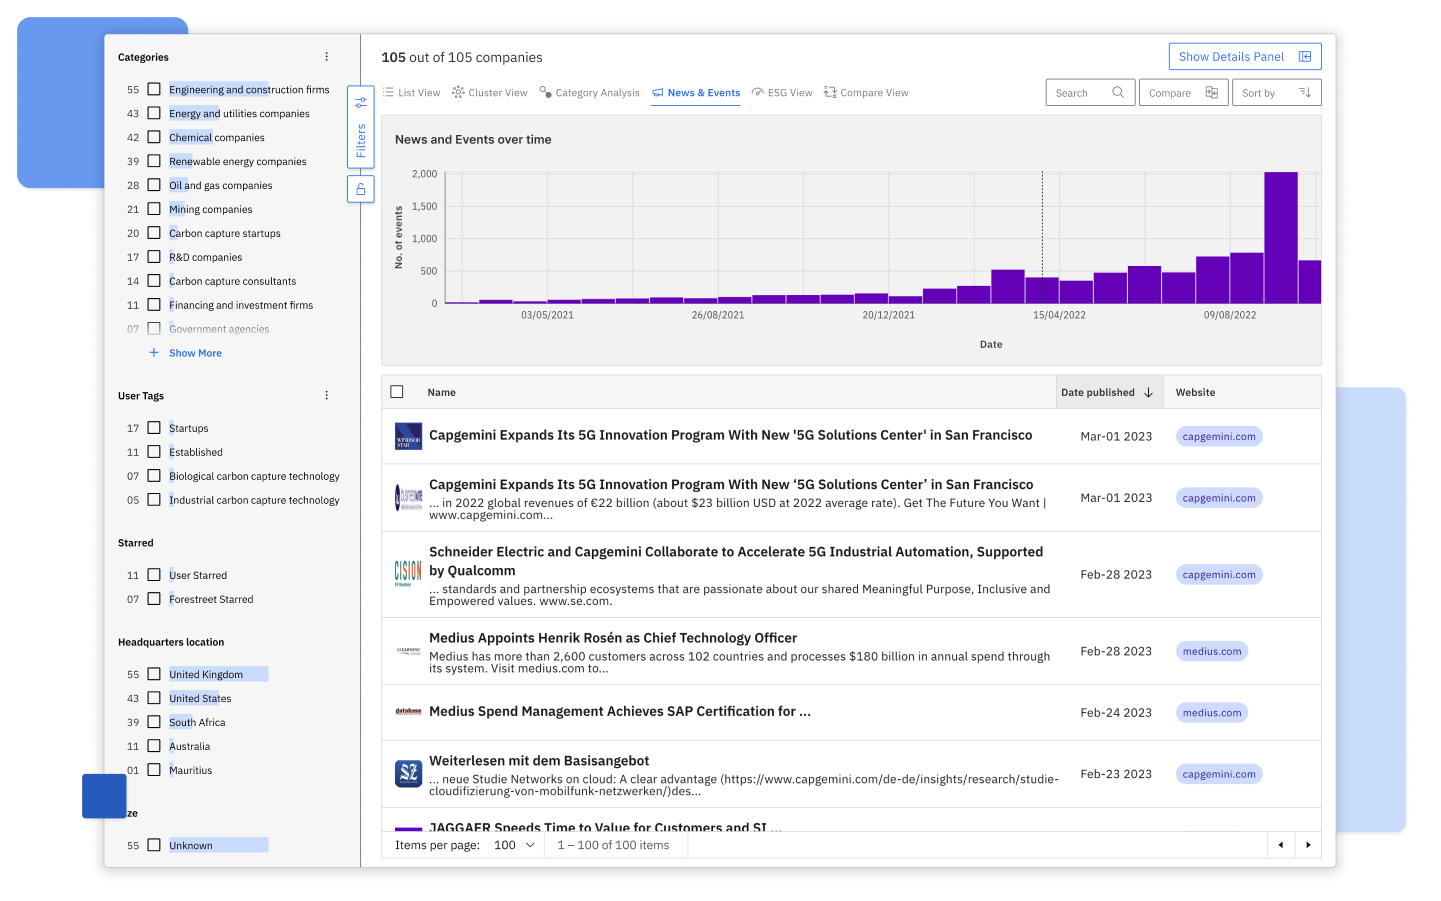Click the Cluster View icon
The width and height of the screenshot is (1441, 901).
coord(458,92)
